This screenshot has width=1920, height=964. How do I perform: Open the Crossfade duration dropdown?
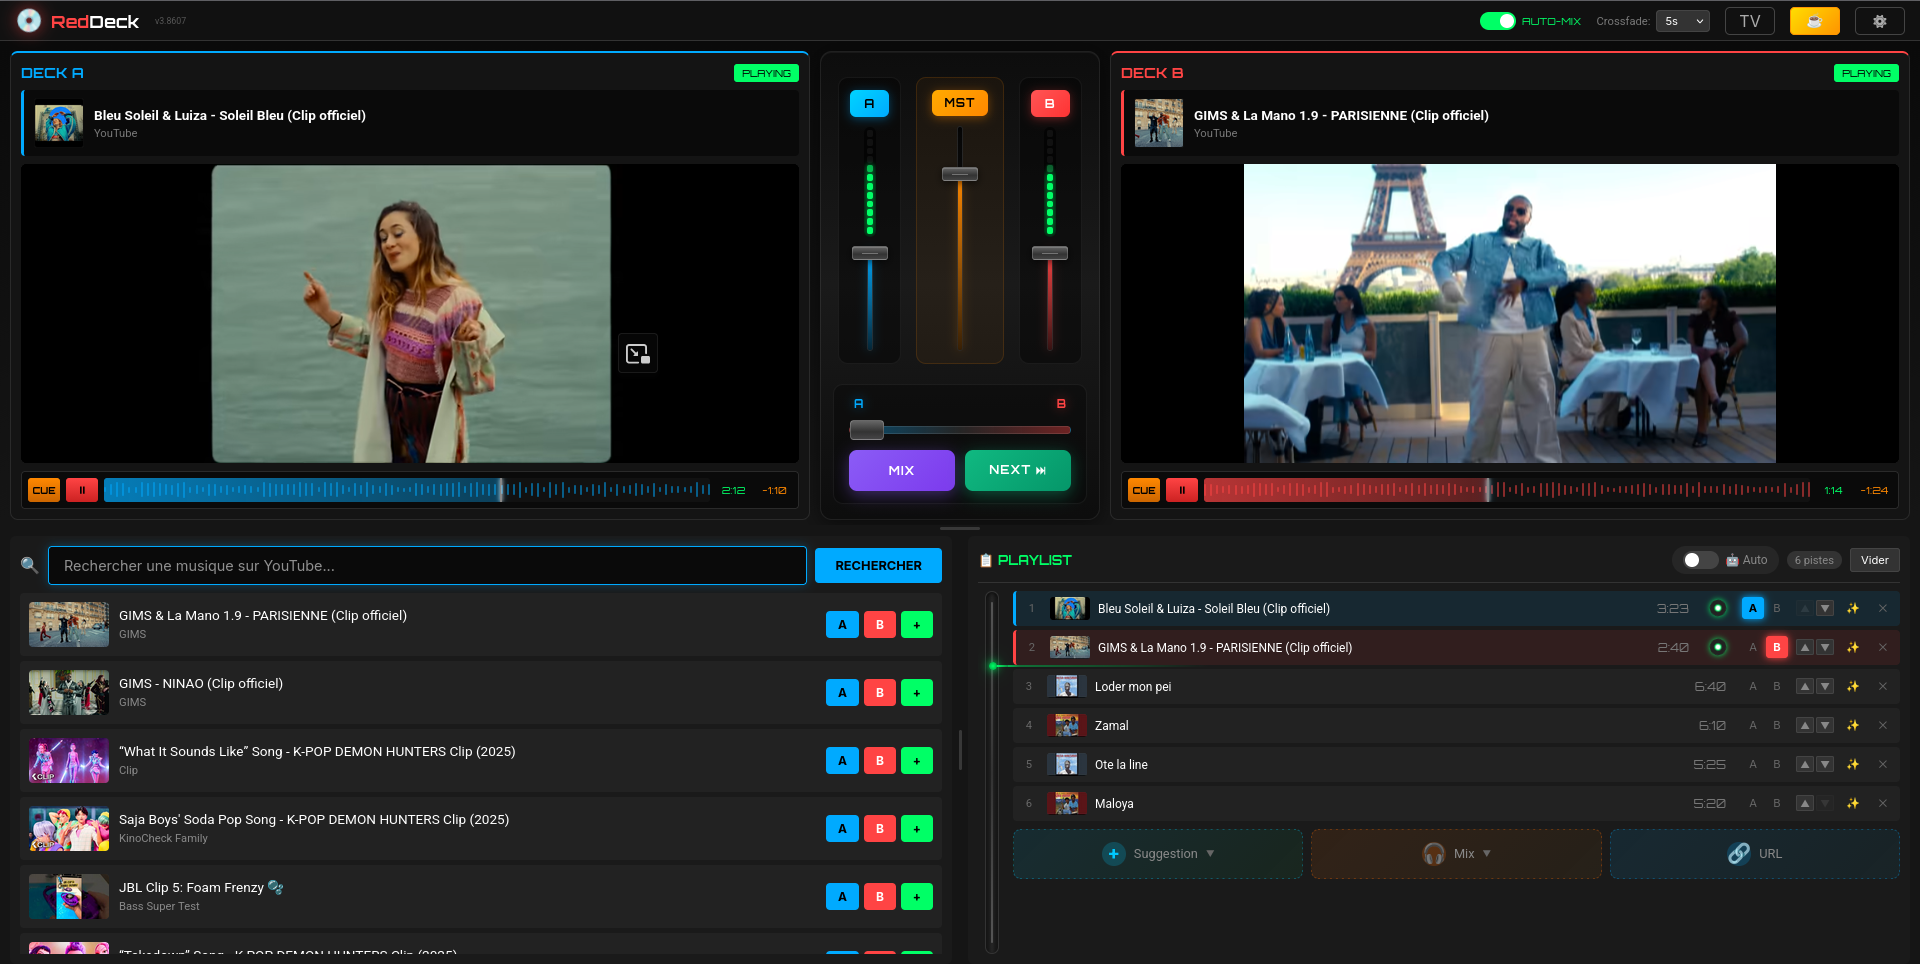pos(1683,20)
